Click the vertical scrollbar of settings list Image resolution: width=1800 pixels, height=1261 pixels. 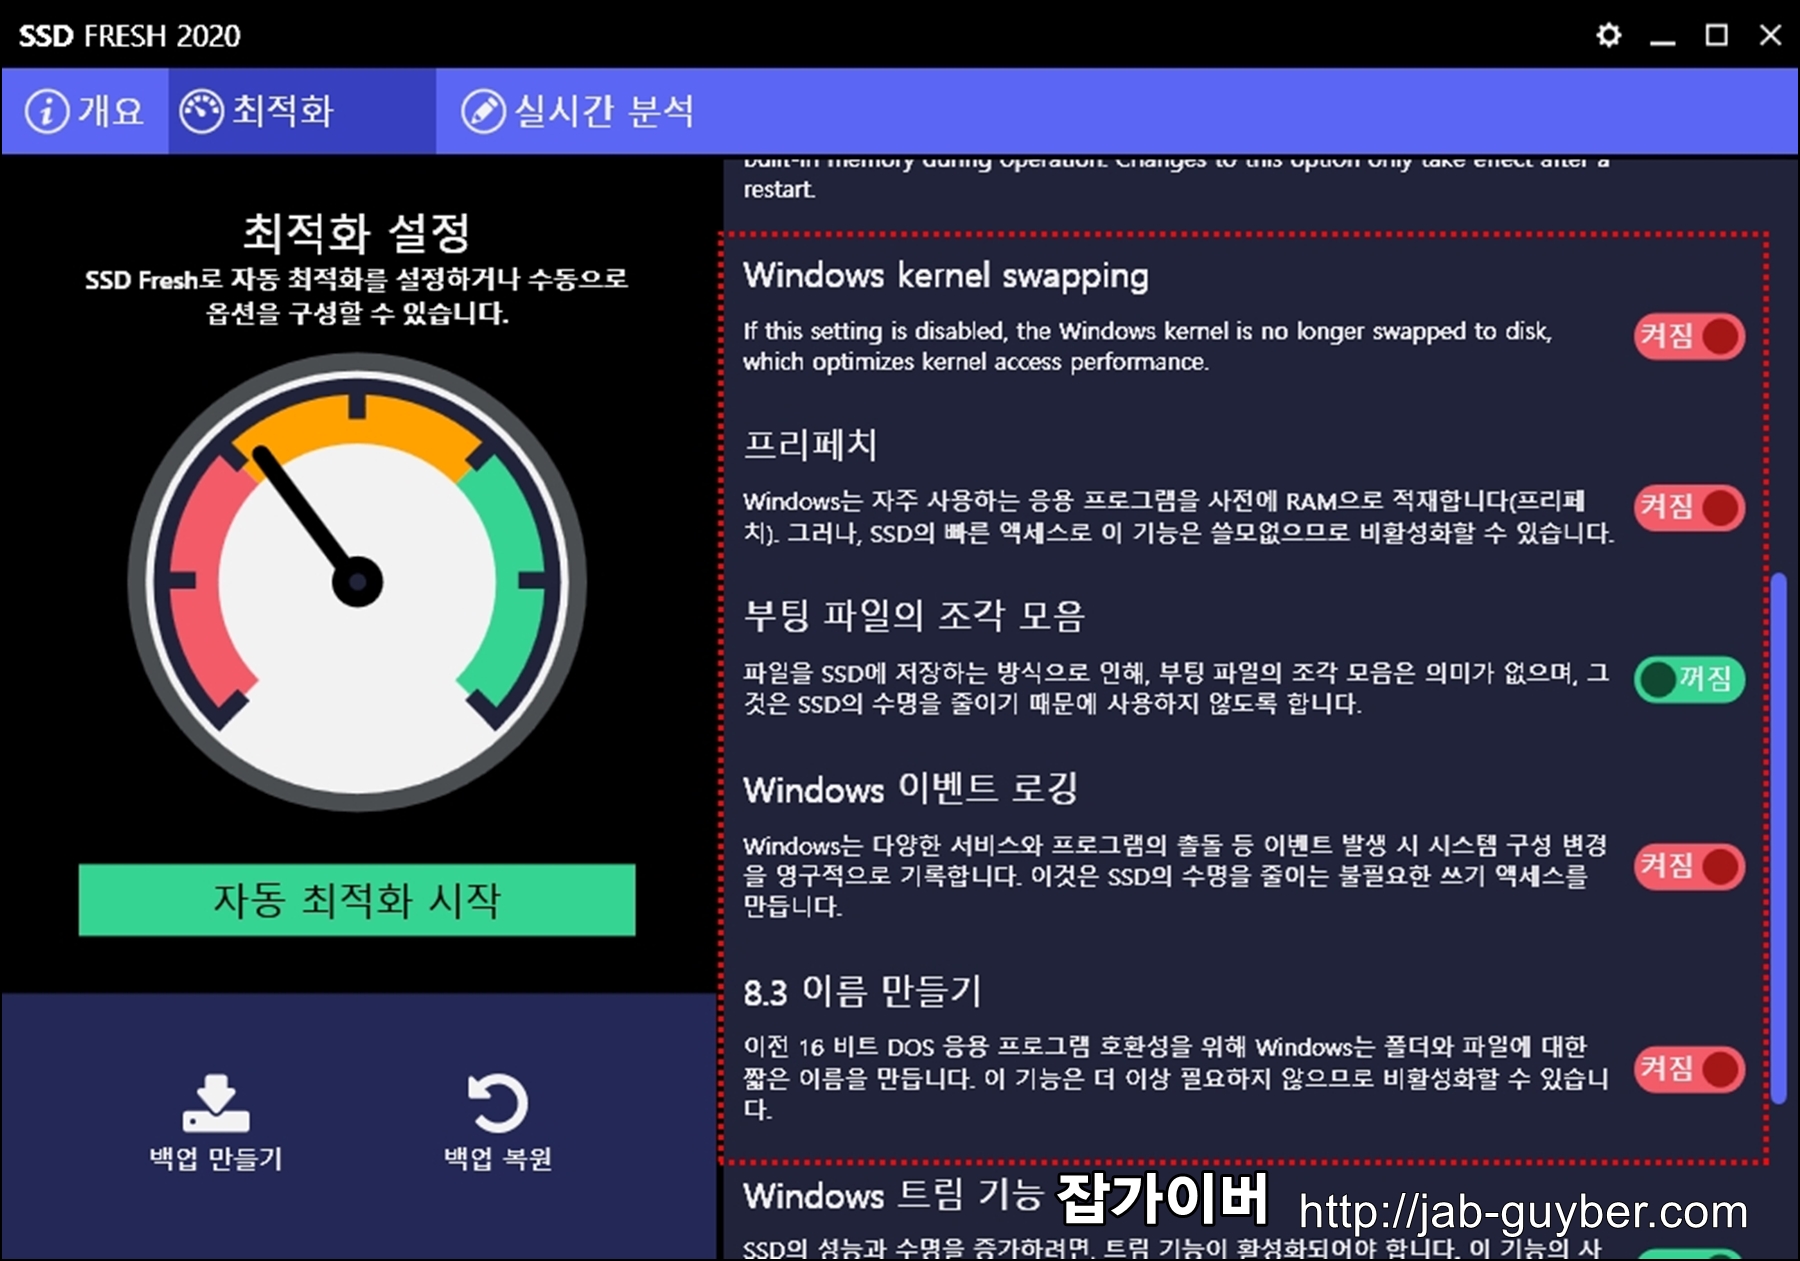[x=1779, y=838]
